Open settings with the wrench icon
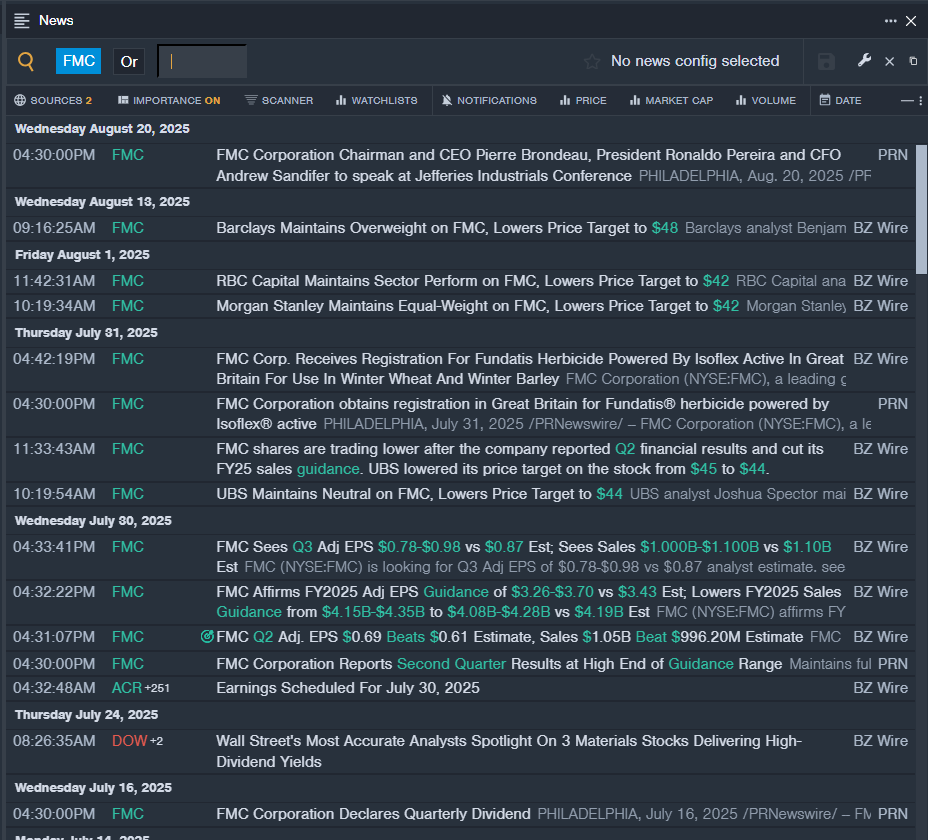 coord(864,60)
